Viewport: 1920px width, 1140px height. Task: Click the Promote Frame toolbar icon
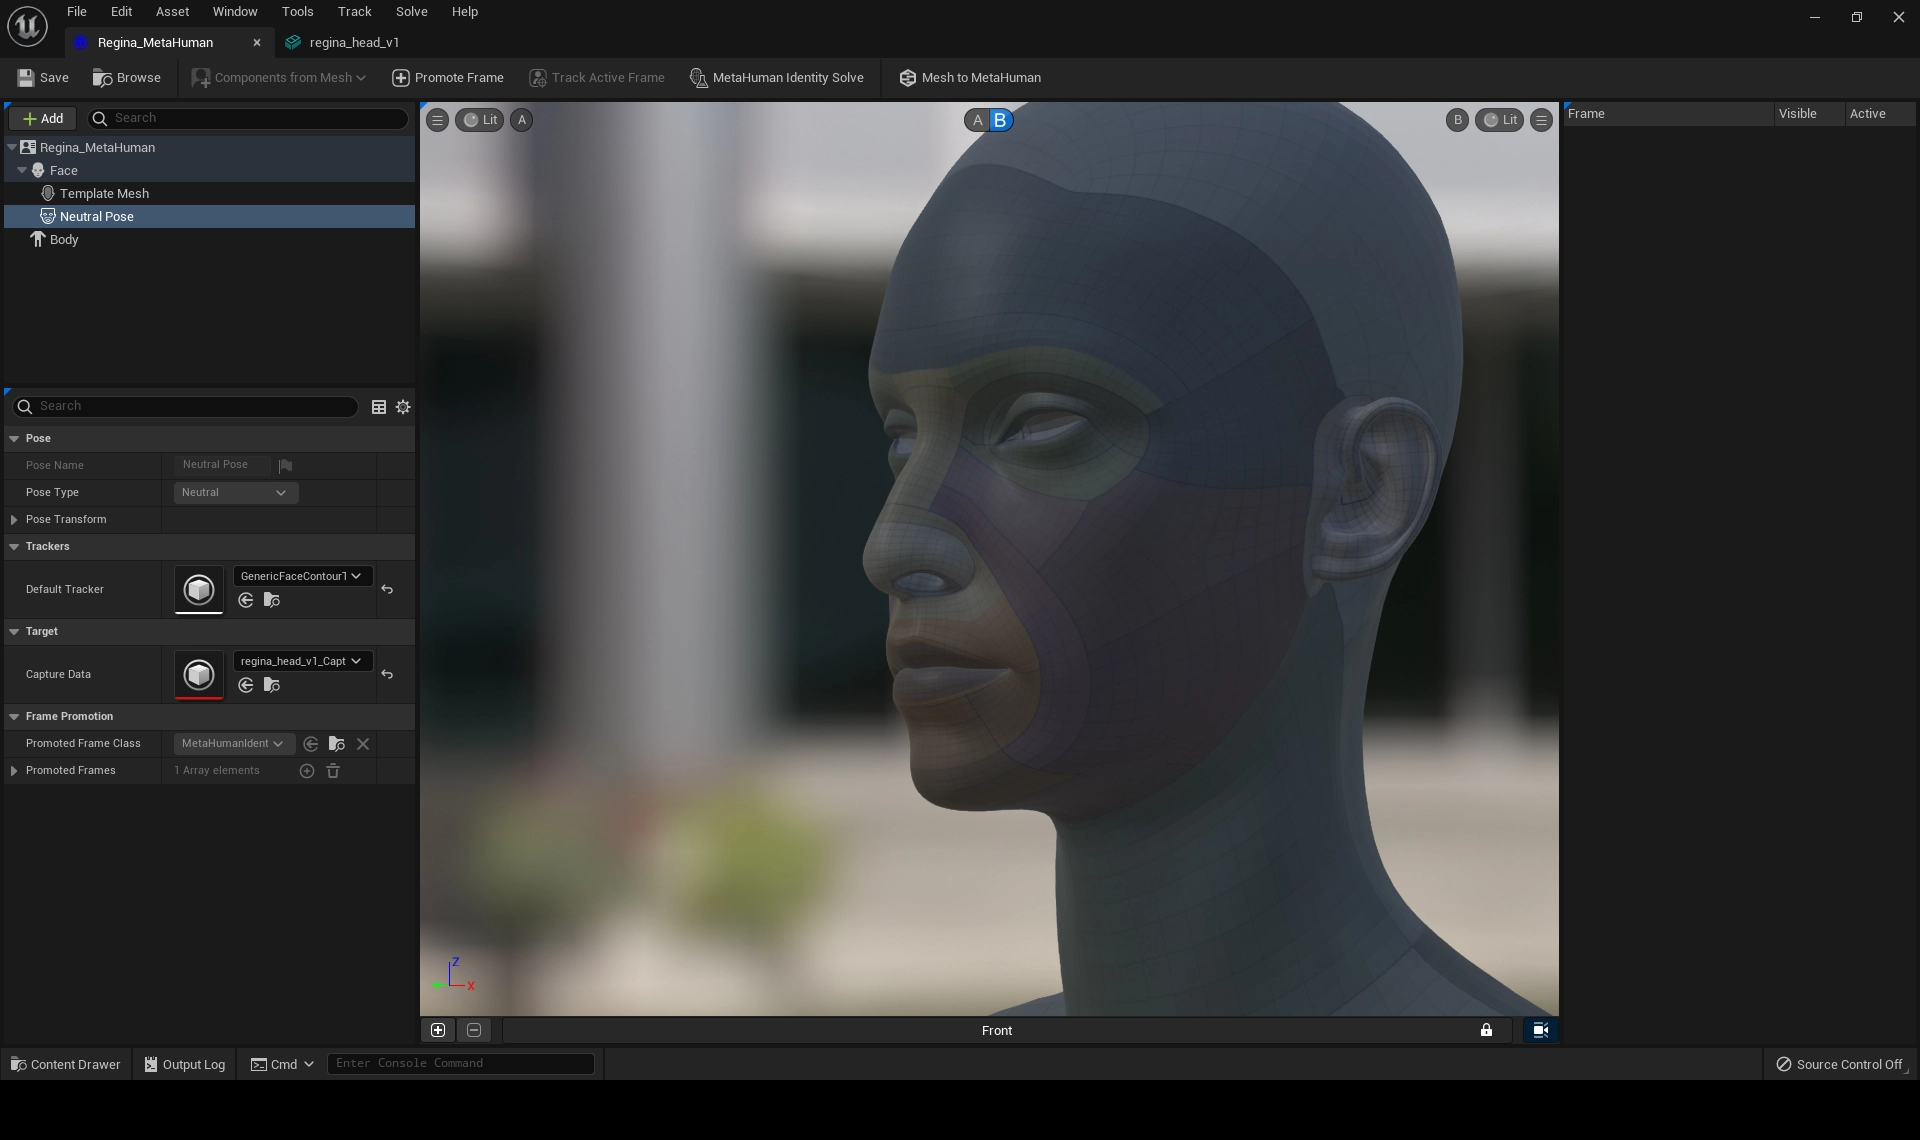(400, 78)
